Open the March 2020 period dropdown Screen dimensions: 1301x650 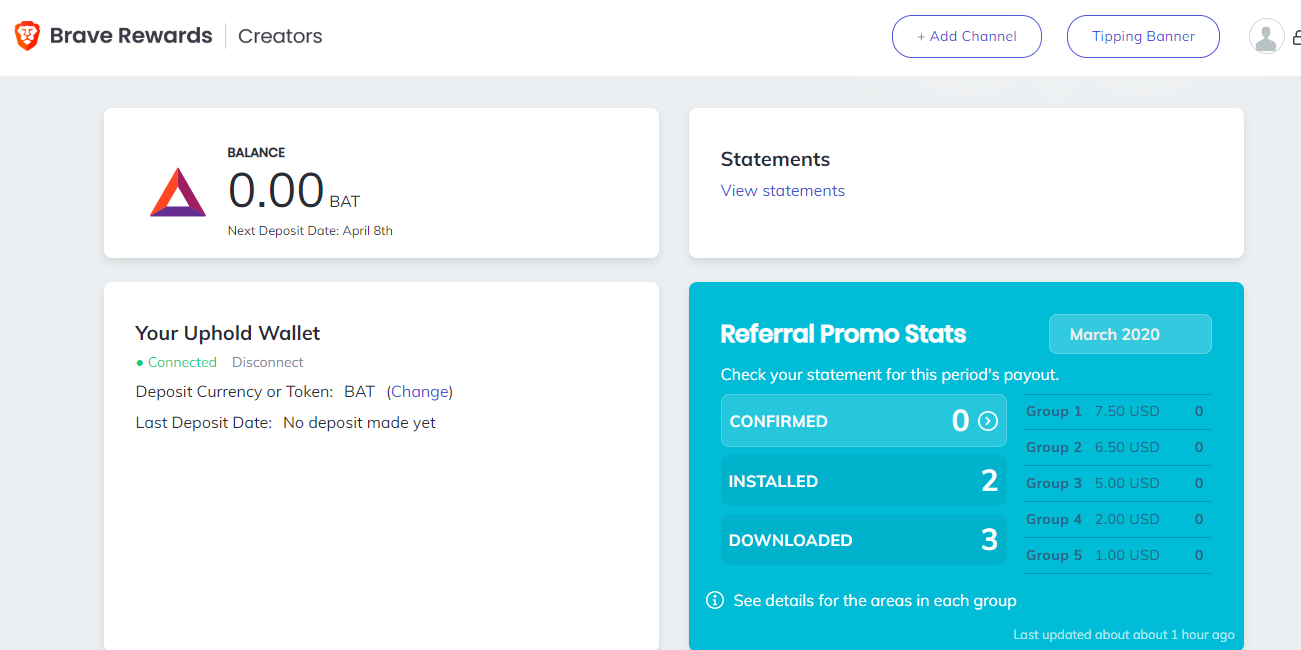pos(1129,334)
